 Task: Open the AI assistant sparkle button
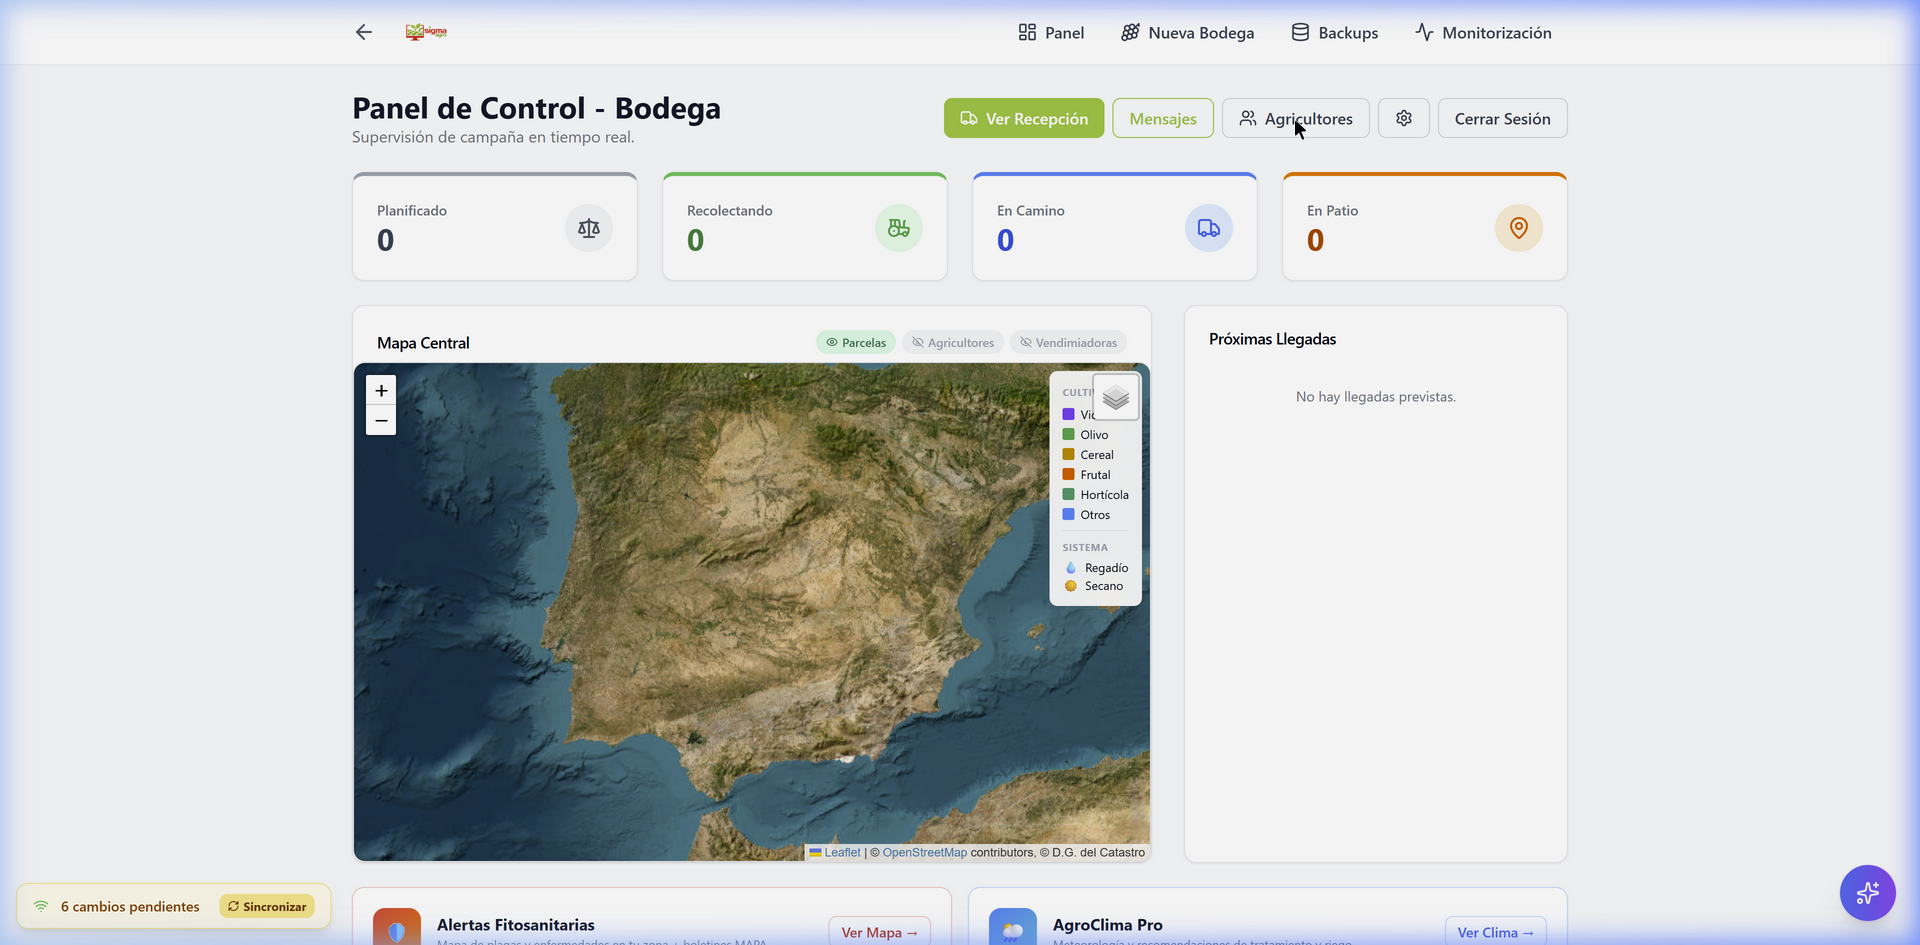pos(1867,892)
